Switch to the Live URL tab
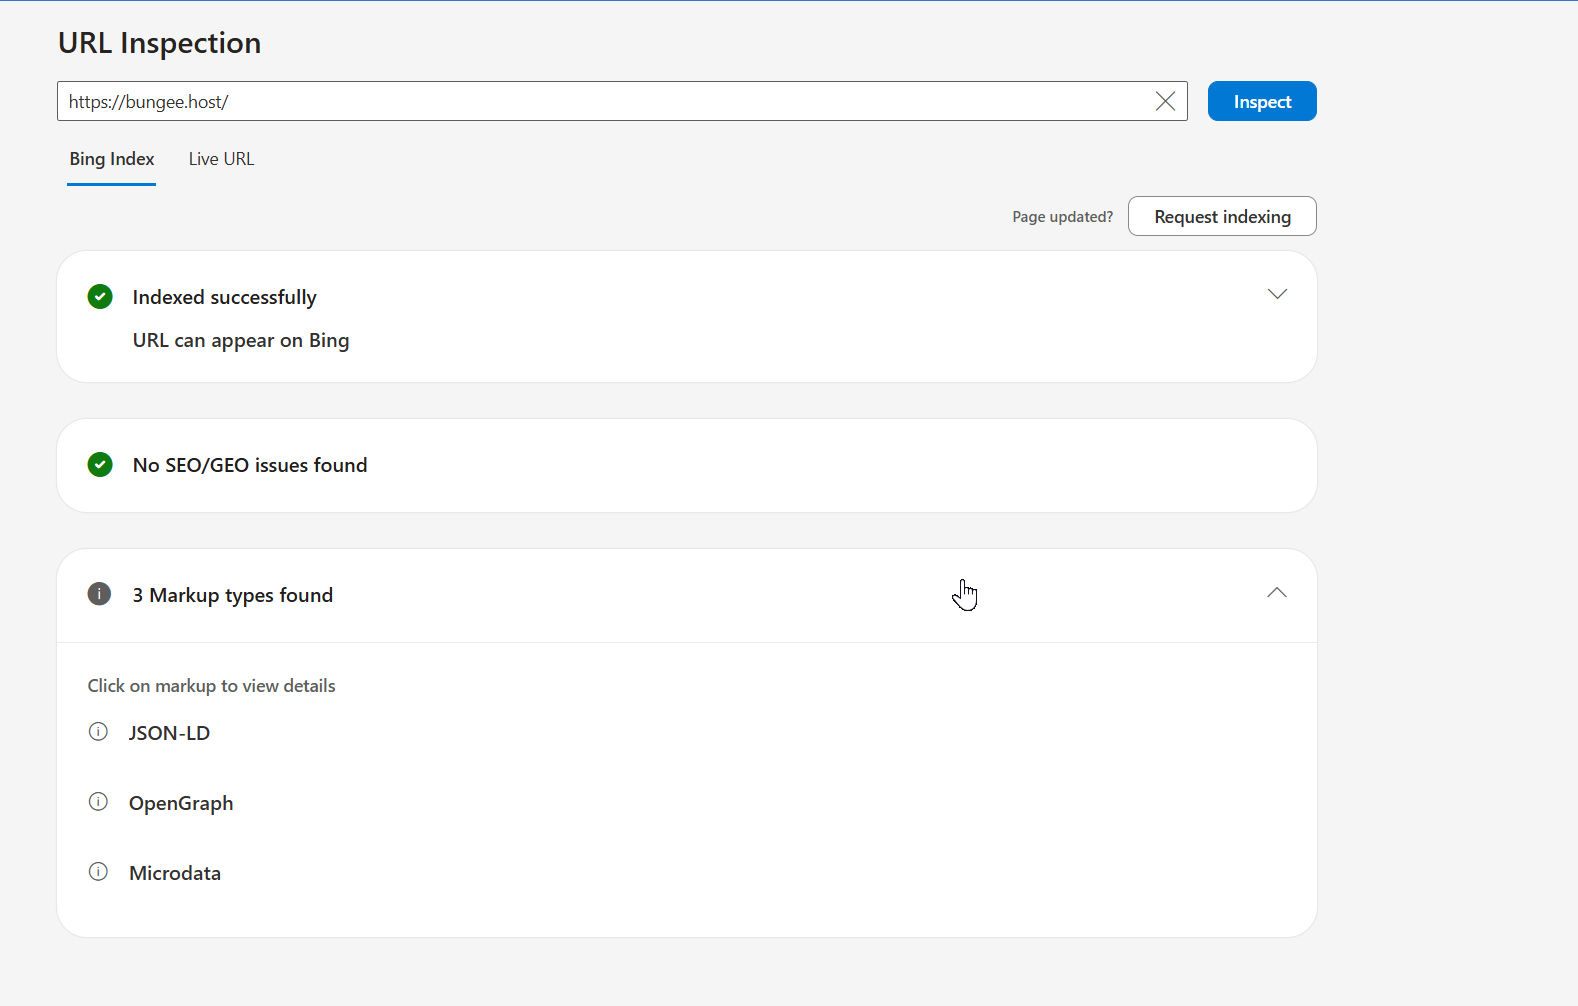1578x1006 pixels. coord(221,159)
